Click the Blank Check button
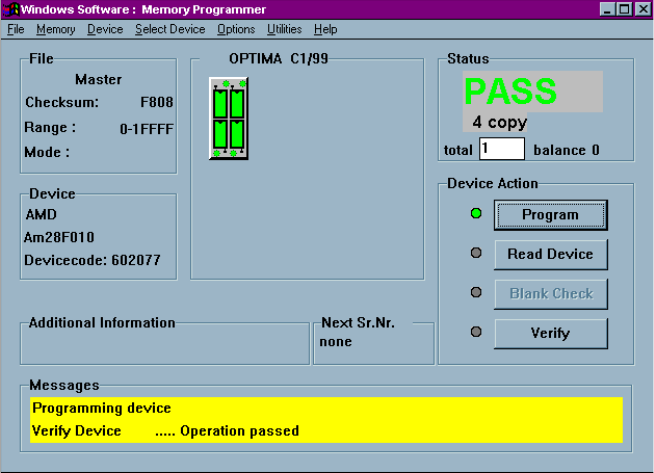 [x=551, y=294]
